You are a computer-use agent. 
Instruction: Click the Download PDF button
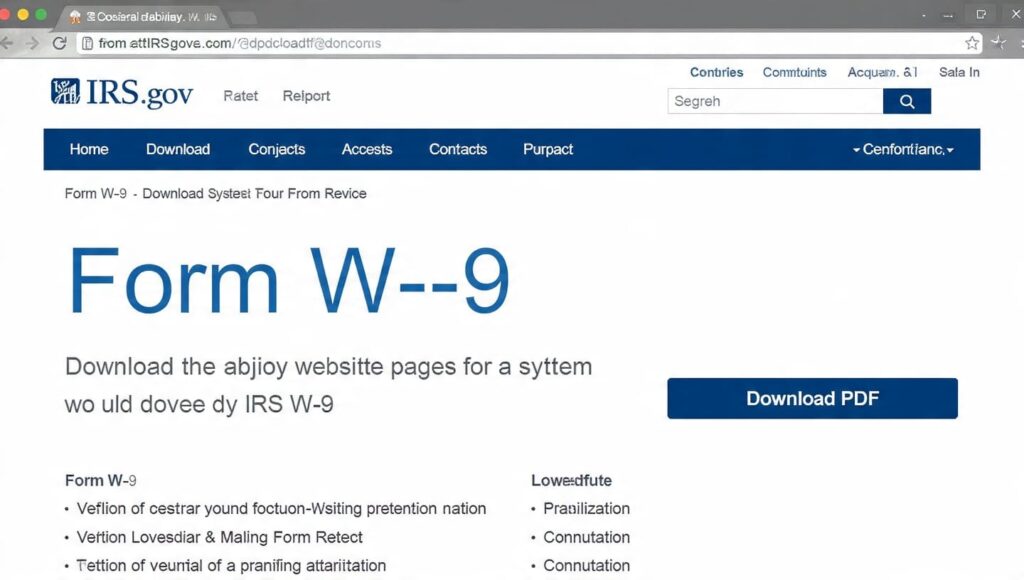[x=812, y=398]
